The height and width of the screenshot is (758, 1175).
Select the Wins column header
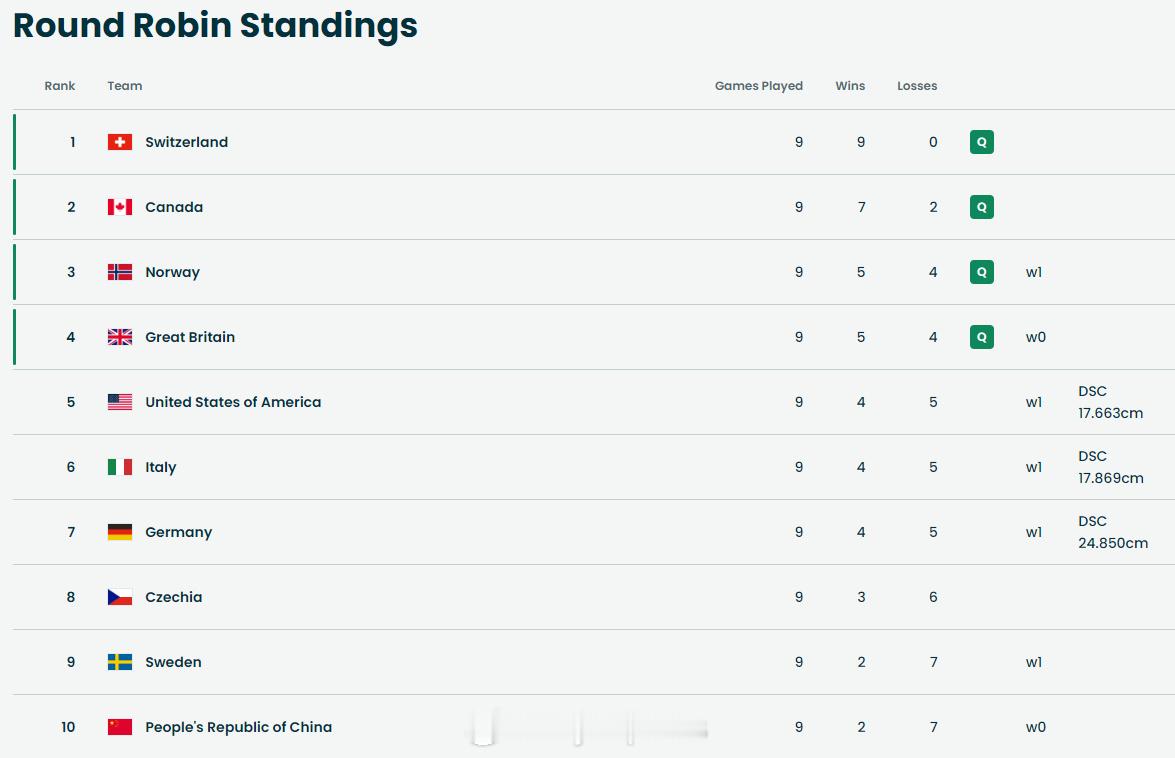click(851, 86)
